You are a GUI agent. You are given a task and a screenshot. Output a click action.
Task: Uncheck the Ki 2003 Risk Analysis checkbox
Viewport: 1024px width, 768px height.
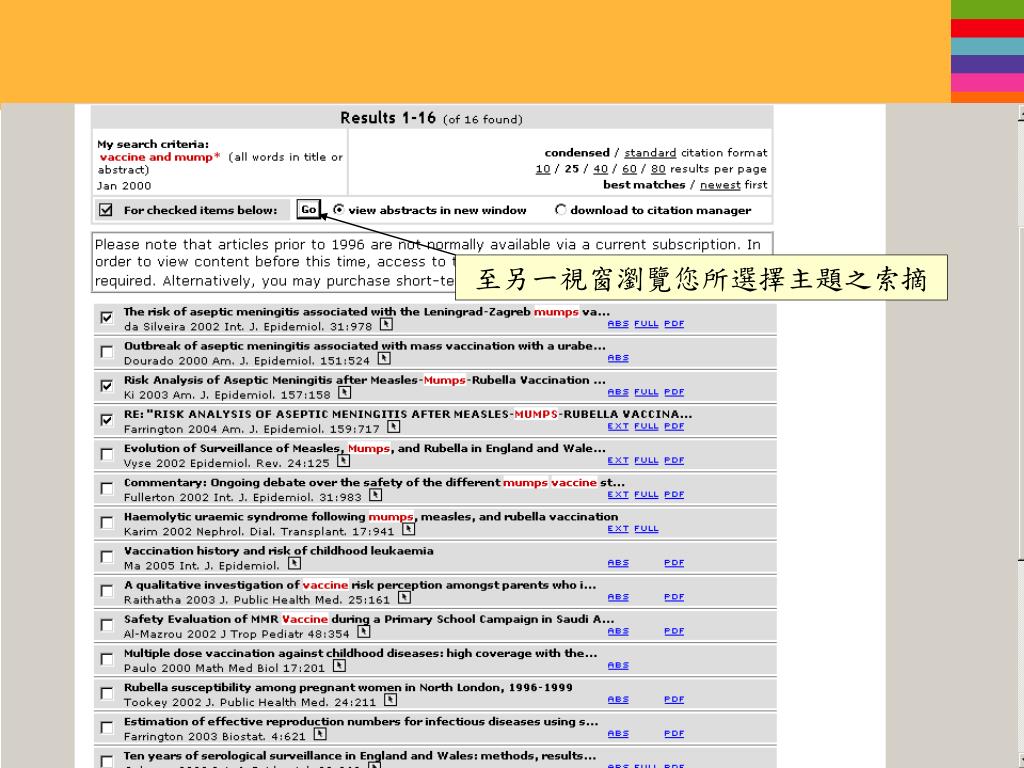(106, 386)
